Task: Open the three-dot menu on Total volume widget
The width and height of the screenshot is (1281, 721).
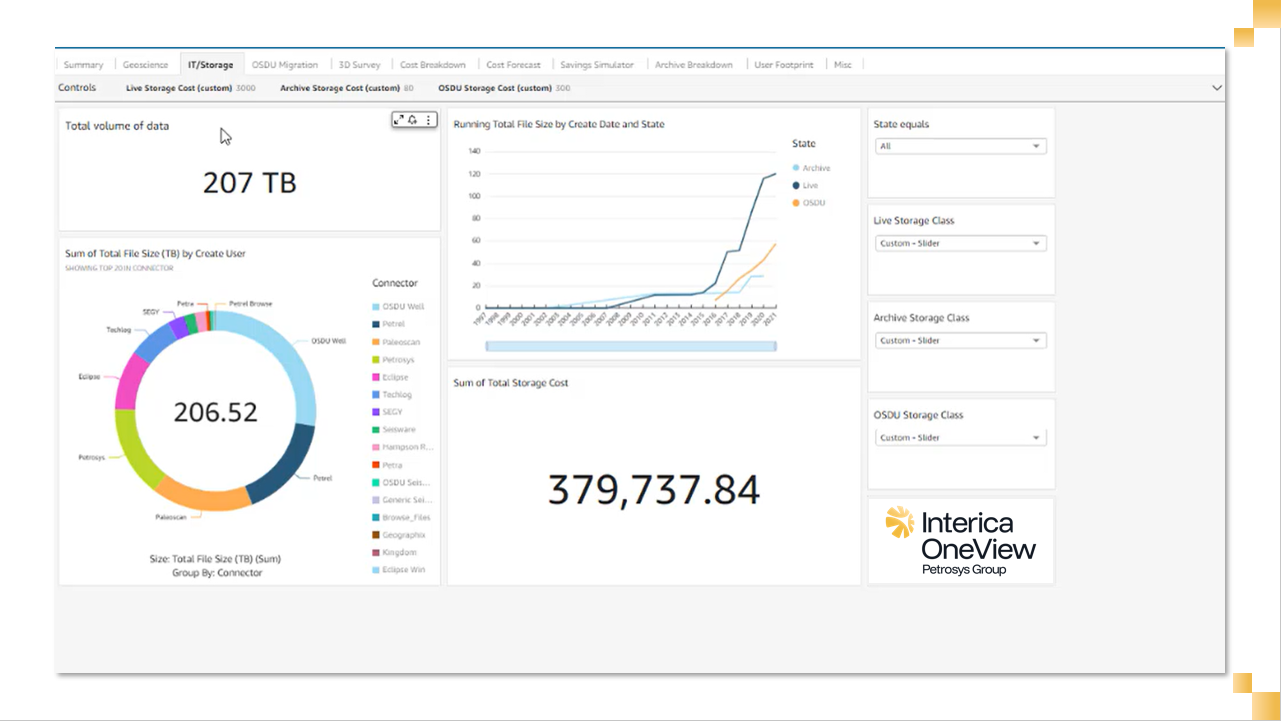Action: 428,119
